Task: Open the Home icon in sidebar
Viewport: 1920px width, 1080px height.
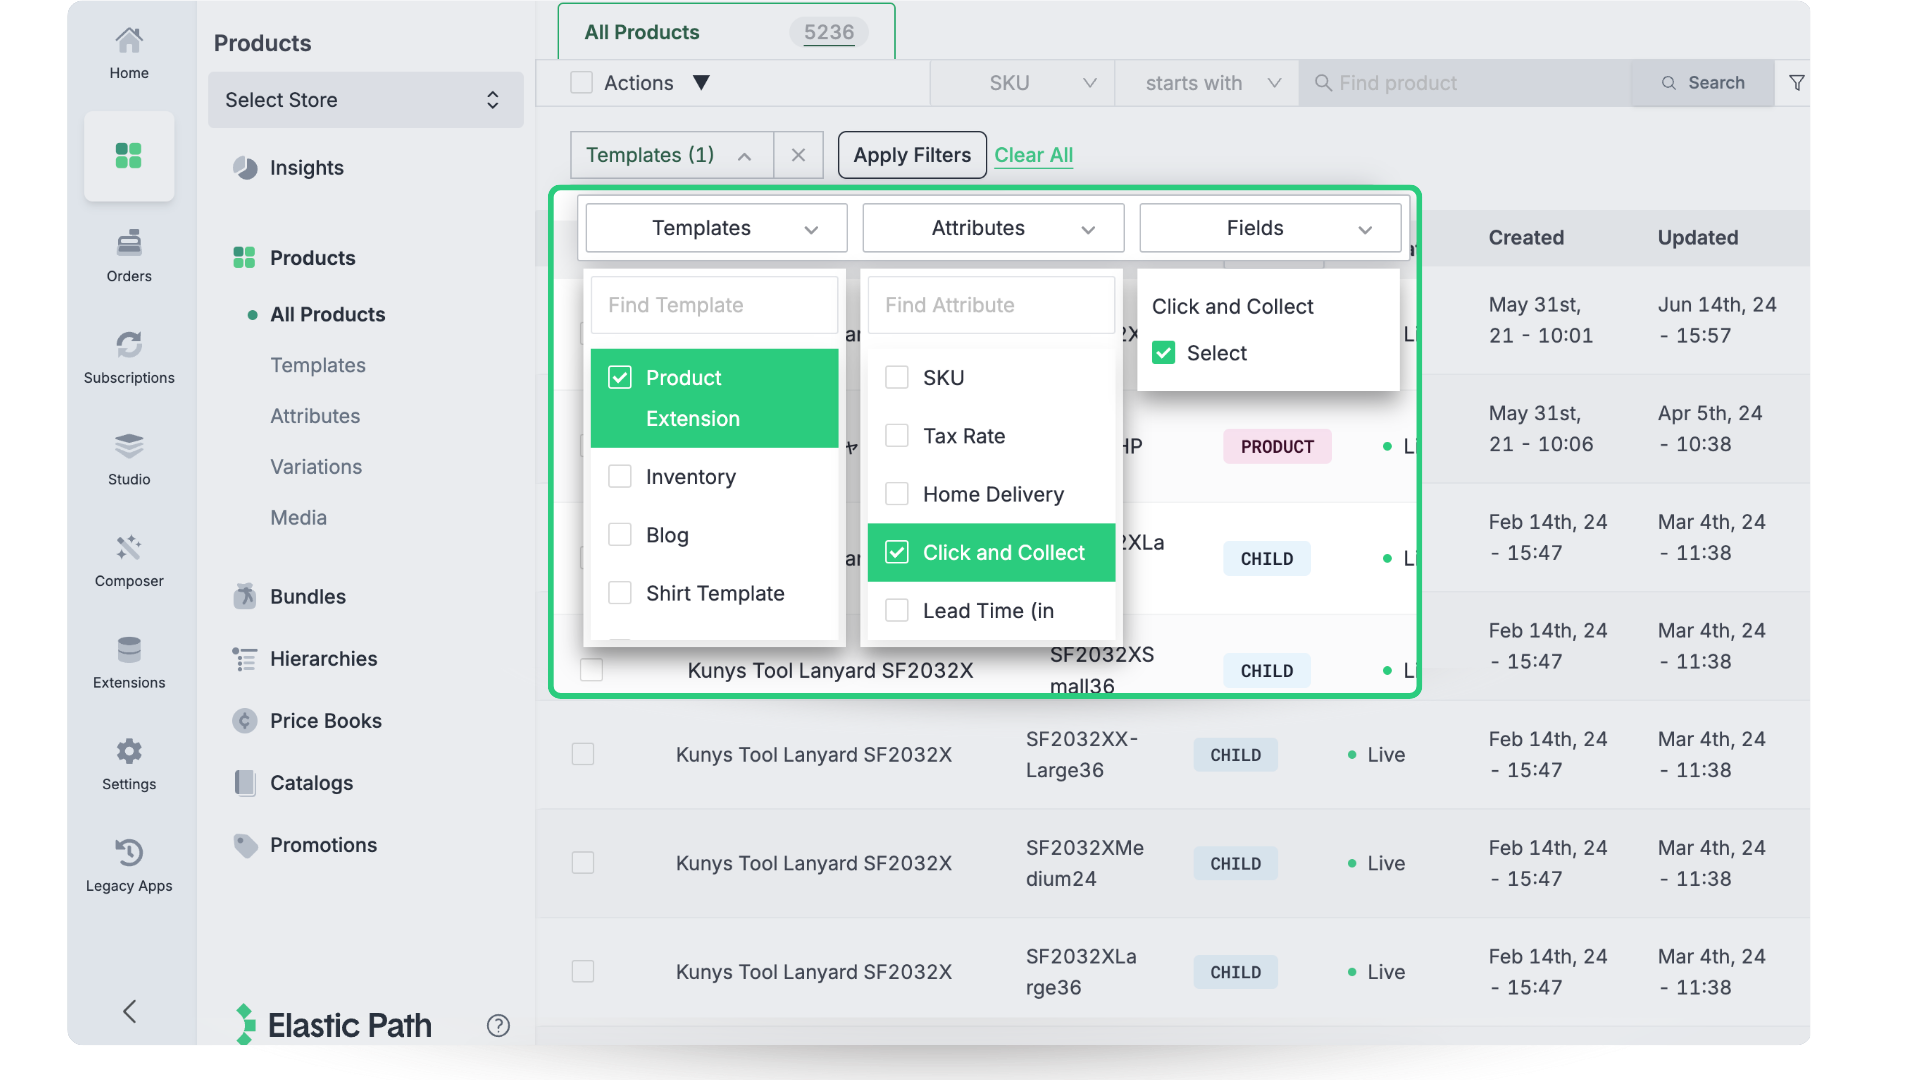Action: click(x=129, y=42)
